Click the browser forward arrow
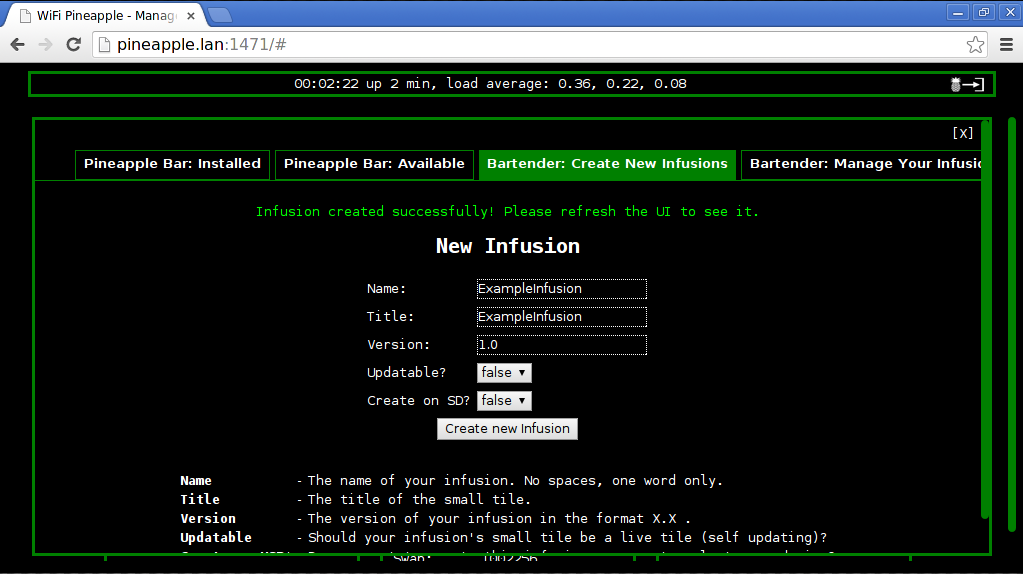This screenshot has height=574, width=1023. click(45, 44)
